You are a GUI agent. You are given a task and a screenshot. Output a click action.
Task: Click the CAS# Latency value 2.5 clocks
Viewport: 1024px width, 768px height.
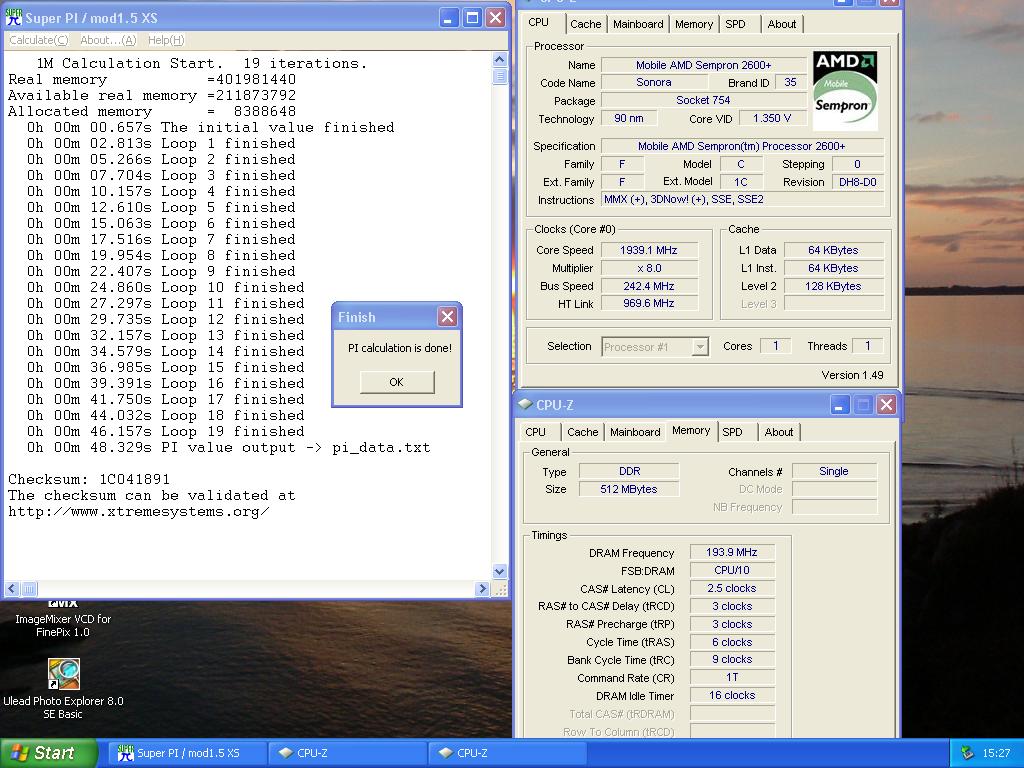coord(731,588)
